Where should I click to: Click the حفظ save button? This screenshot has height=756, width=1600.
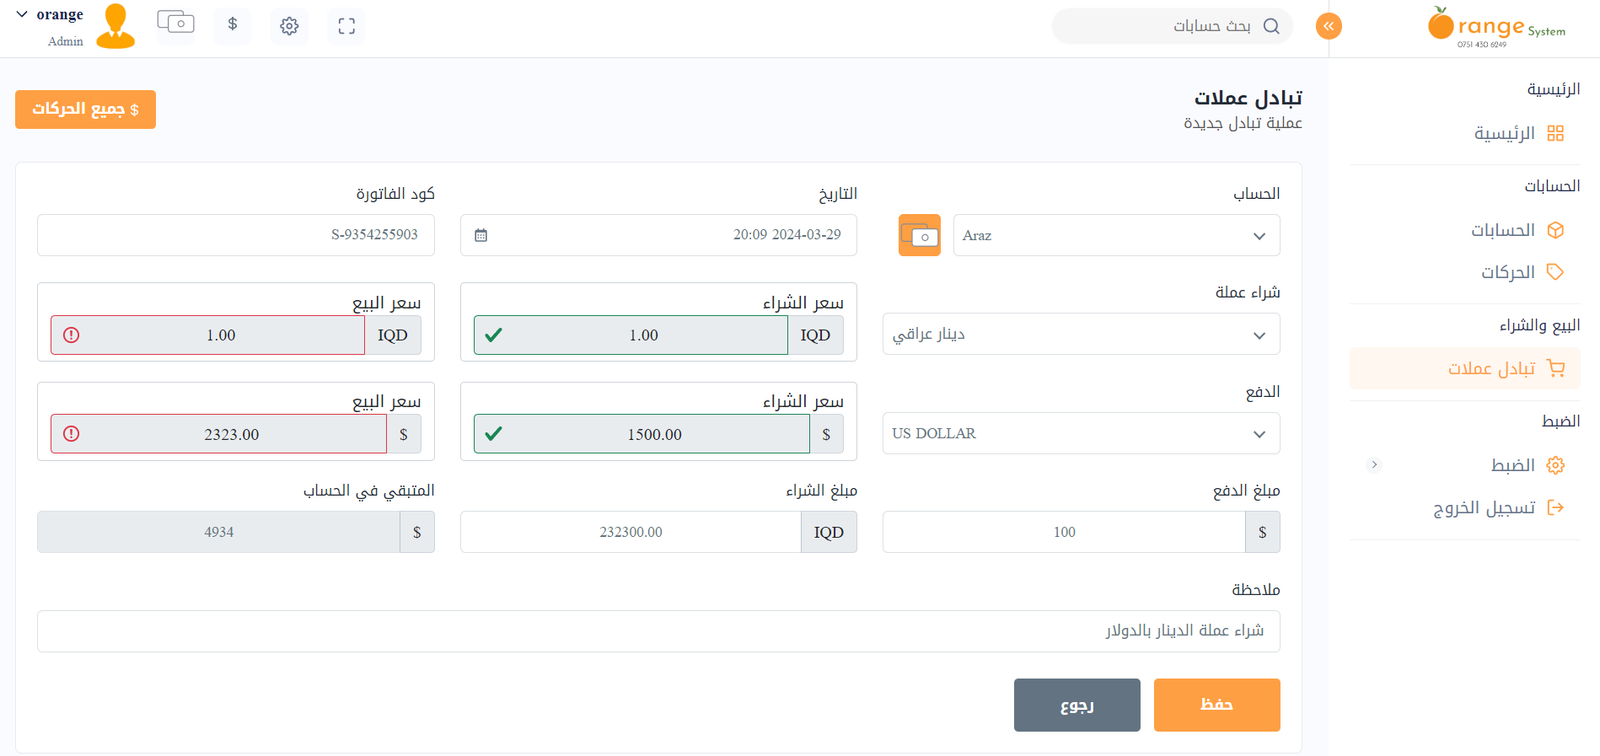1216,705
